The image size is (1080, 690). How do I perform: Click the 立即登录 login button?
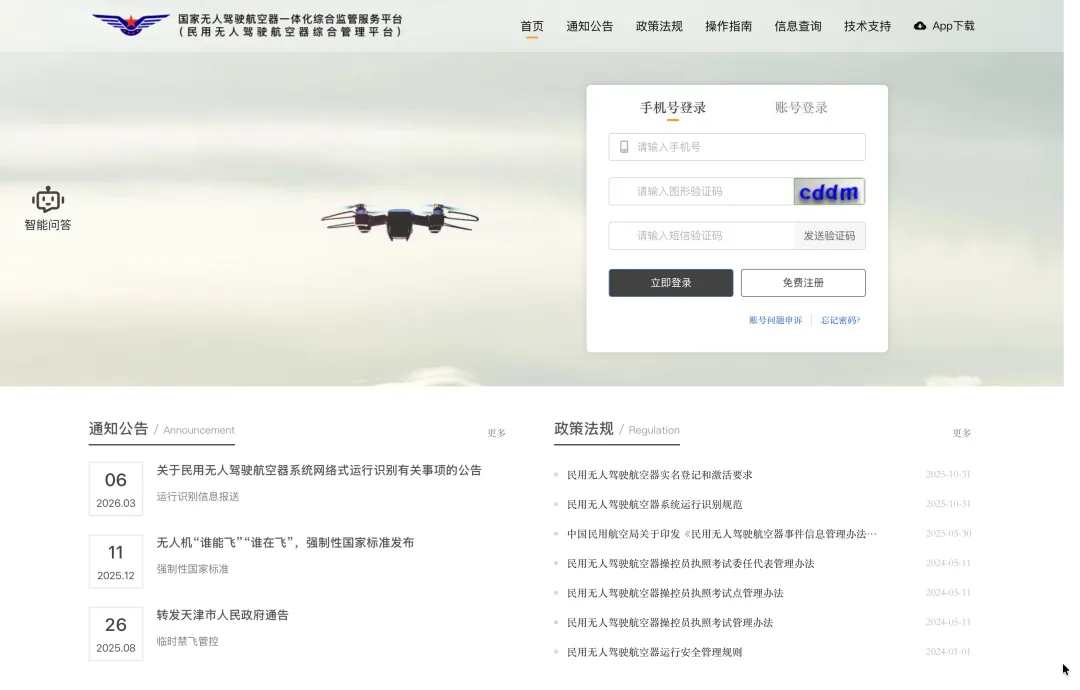click(x=670, y=282)
